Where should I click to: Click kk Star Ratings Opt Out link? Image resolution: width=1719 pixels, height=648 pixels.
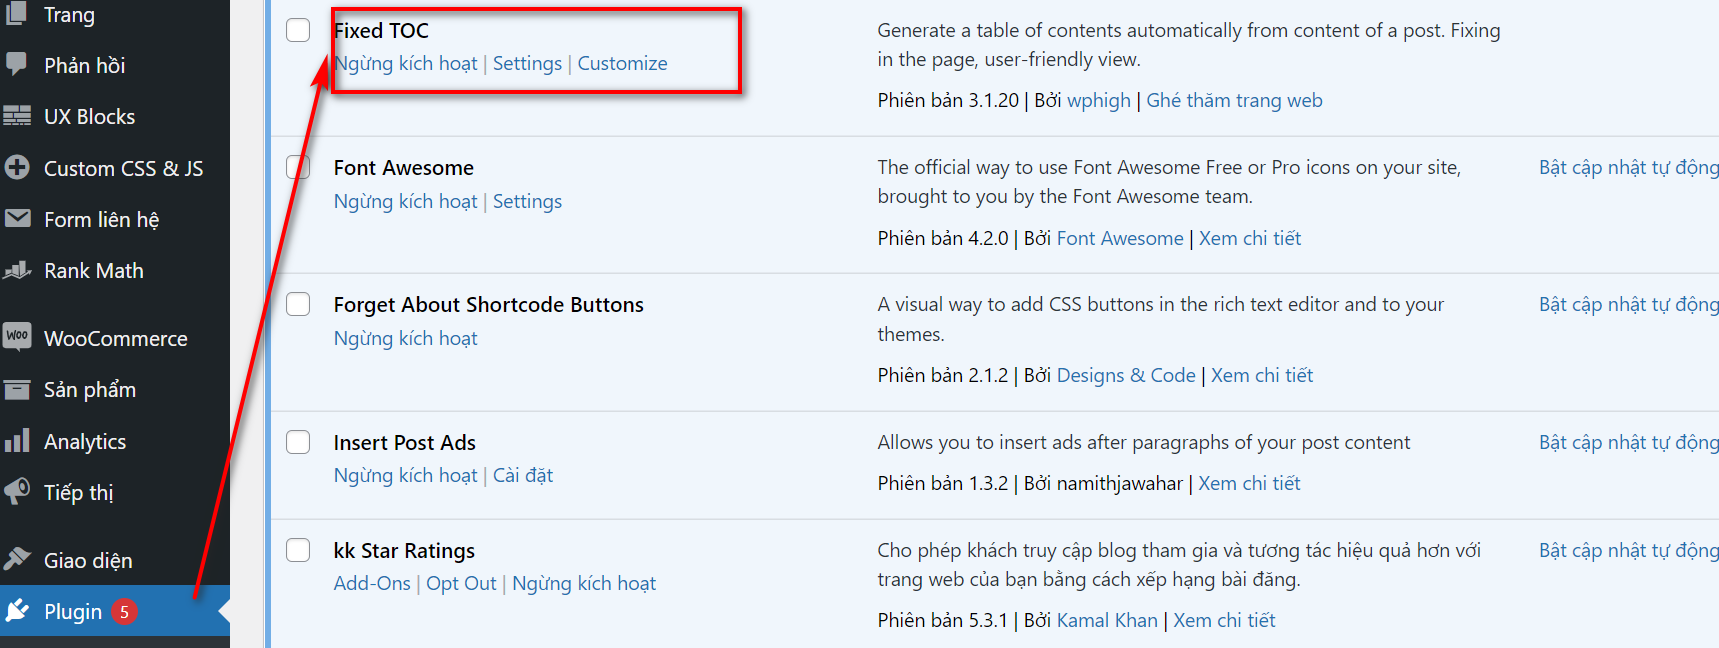[x=461, y=583]
